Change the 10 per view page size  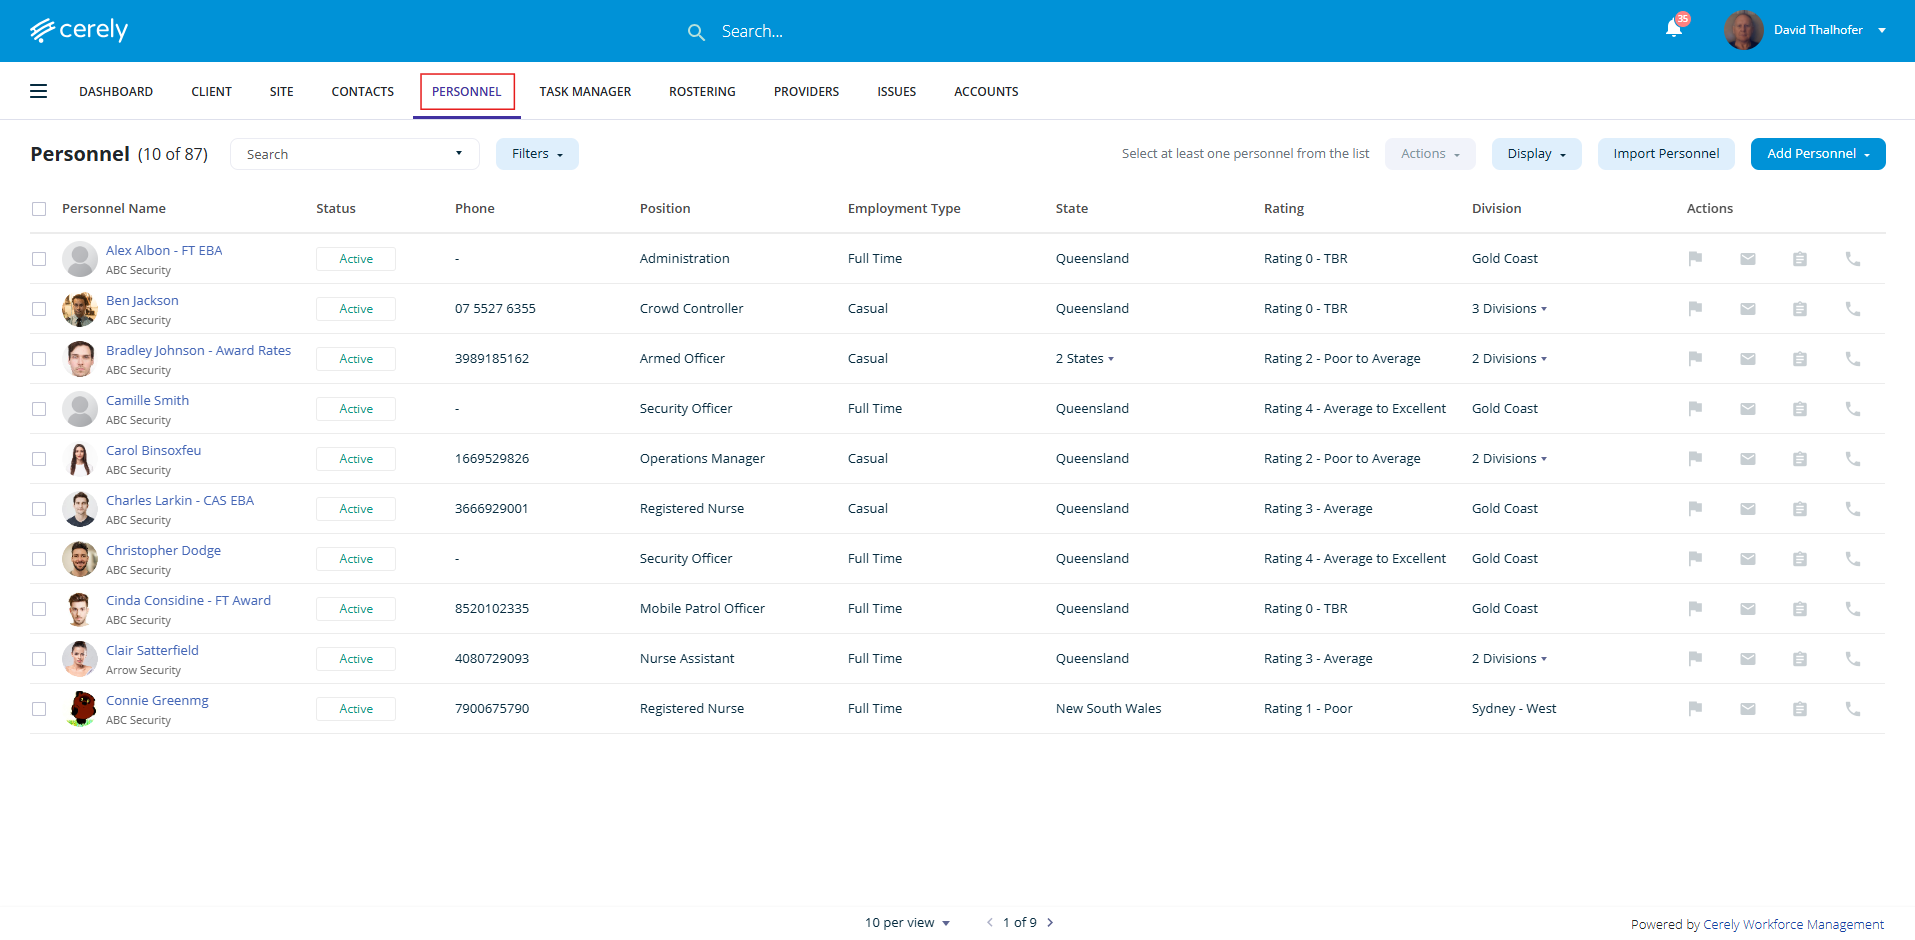907,922
